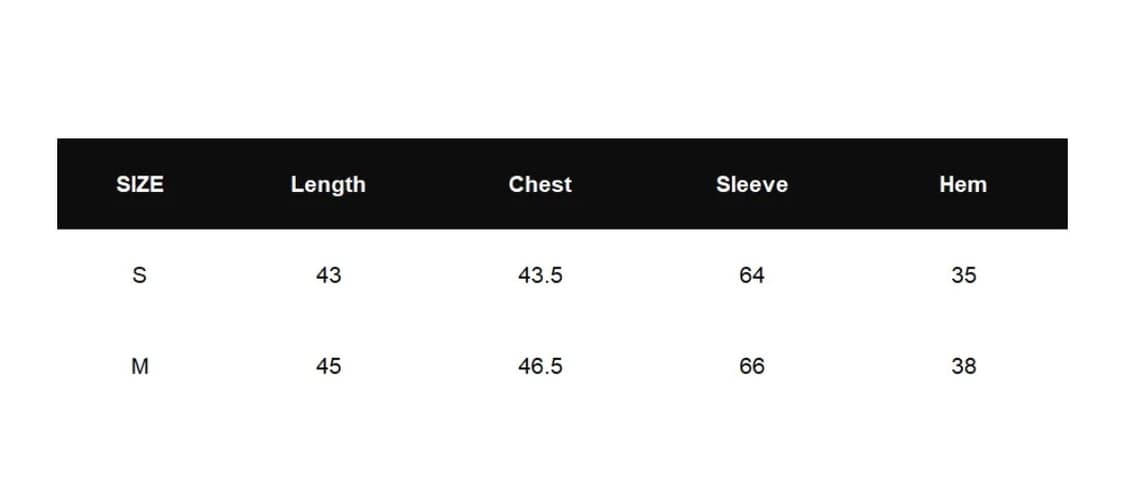Click the black header bar right of Hem
1125x482 pixels.
(x=1030, y=184)
